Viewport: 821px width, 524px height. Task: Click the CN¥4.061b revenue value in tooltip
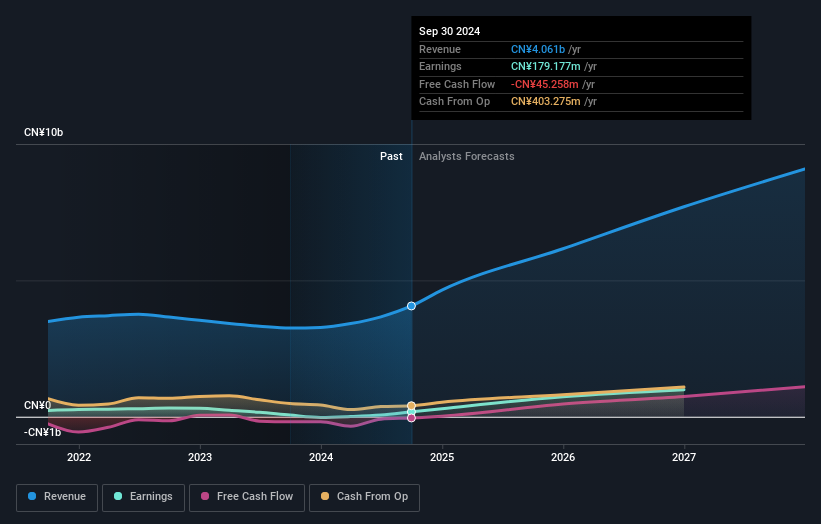[x=539, y=48]
